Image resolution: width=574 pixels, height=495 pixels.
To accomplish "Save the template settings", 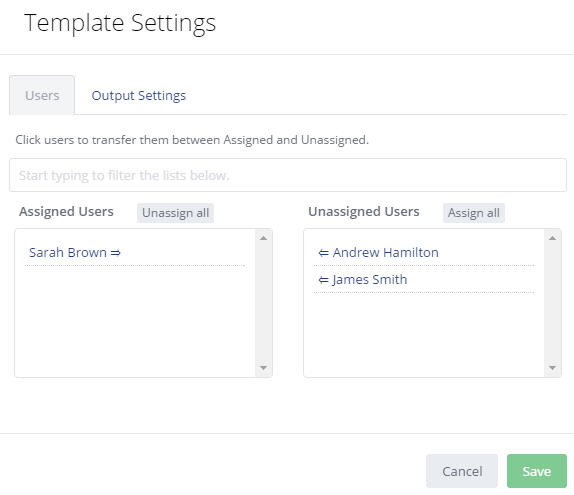I will click(537, 471).
